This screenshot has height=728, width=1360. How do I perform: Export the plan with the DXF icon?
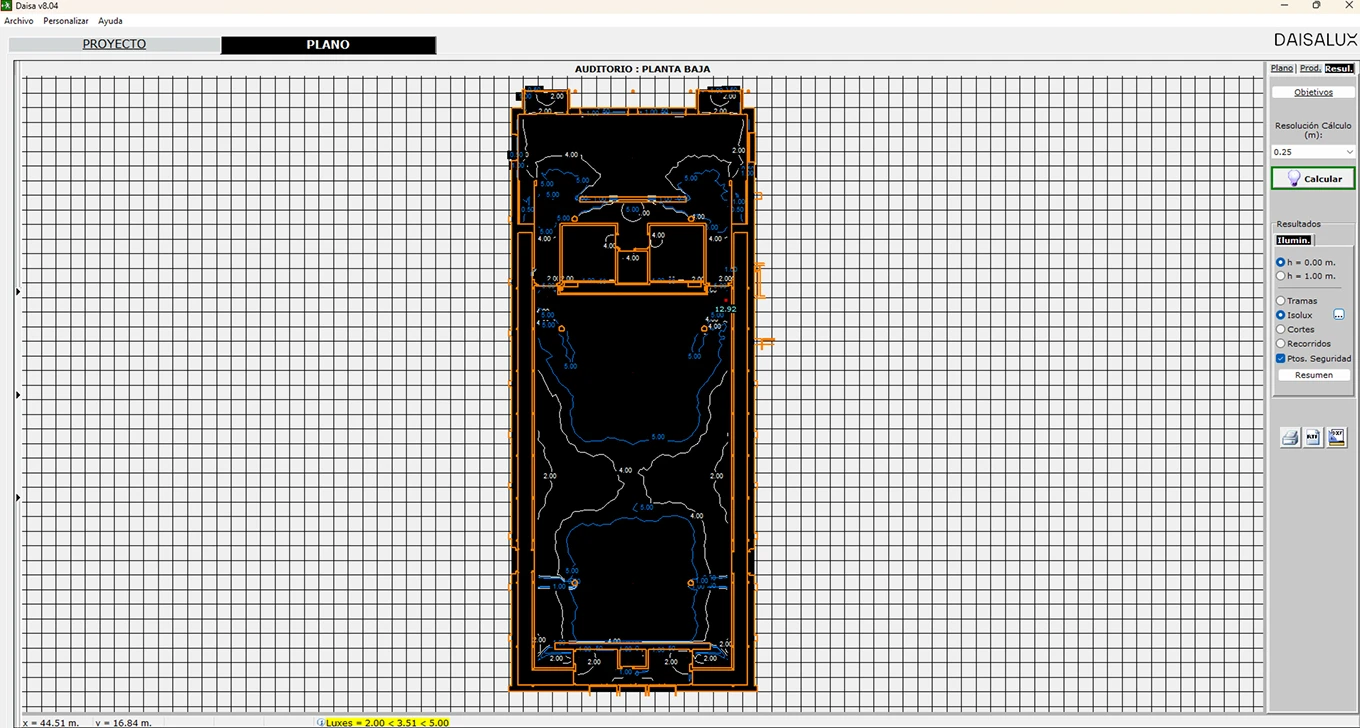click(1337, 437)
